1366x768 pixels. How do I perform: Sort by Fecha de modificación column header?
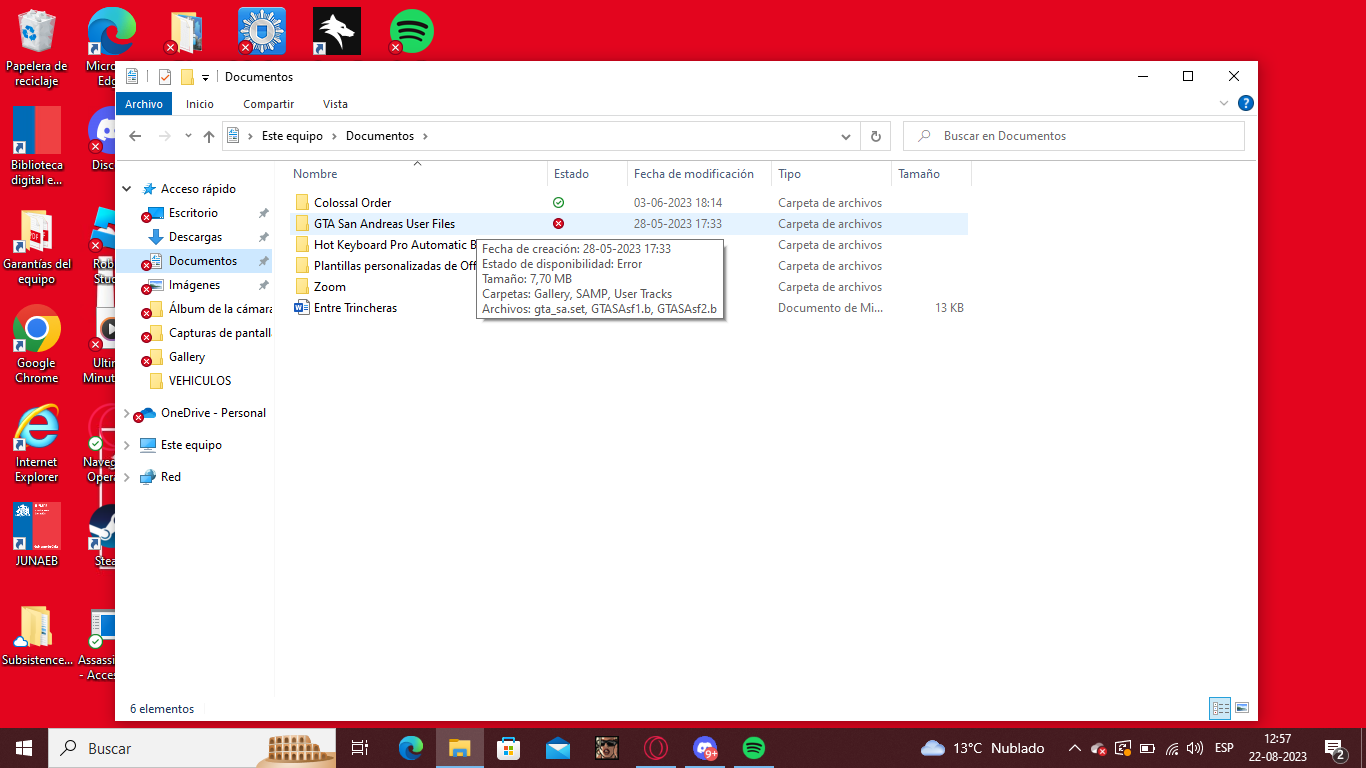pos(694,174)
